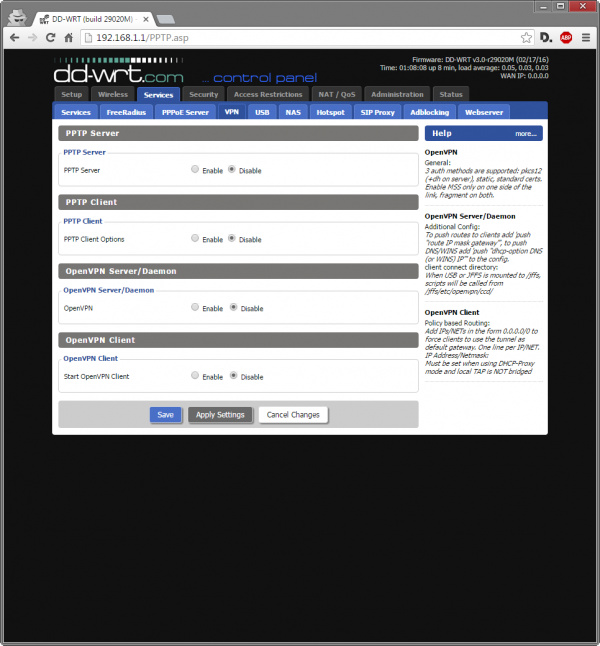Click the browser home icon

(x=69, y=38)
